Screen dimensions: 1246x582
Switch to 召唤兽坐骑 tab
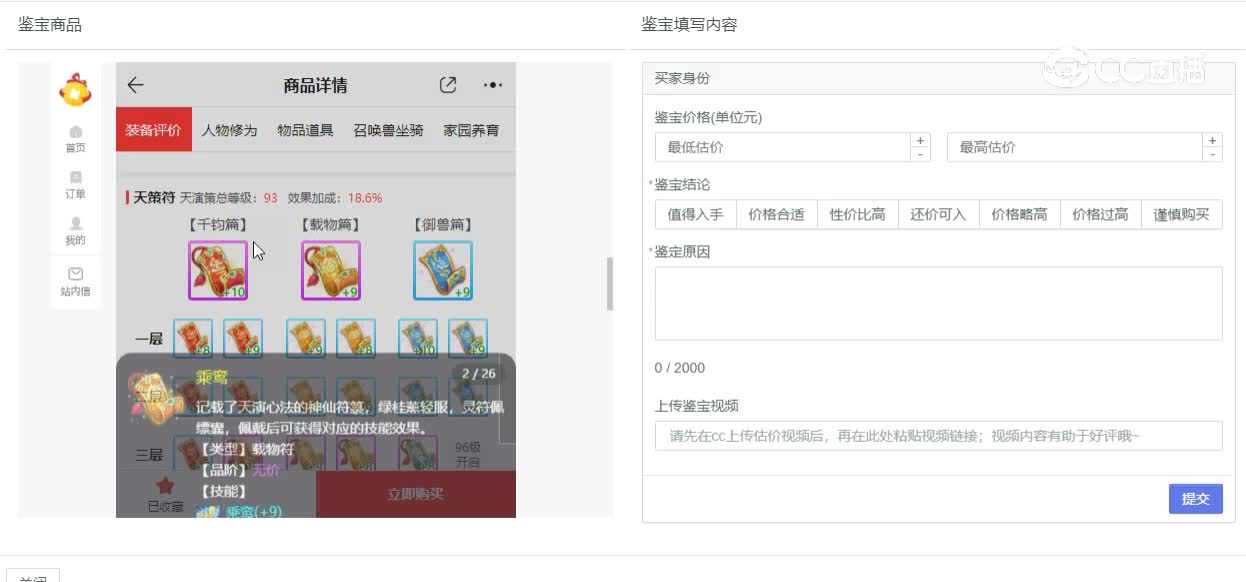point(388,130)
